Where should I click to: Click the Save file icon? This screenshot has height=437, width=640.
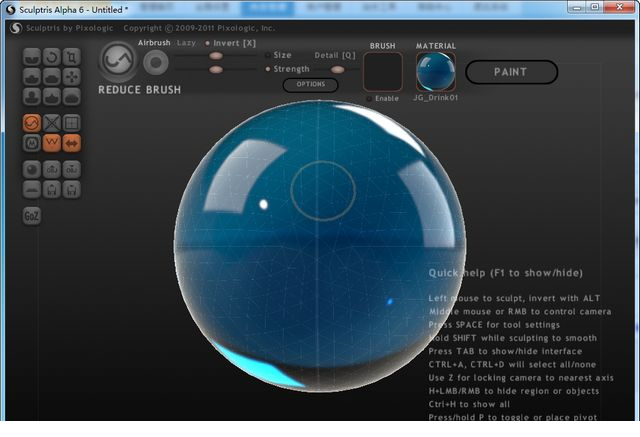(x=72, y=189)
